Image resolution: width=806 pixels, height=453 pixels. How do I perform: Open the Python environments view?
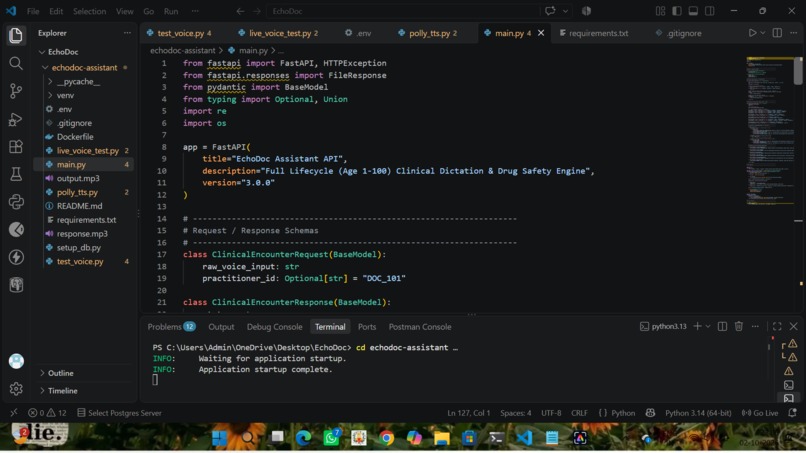click(16, 202)
